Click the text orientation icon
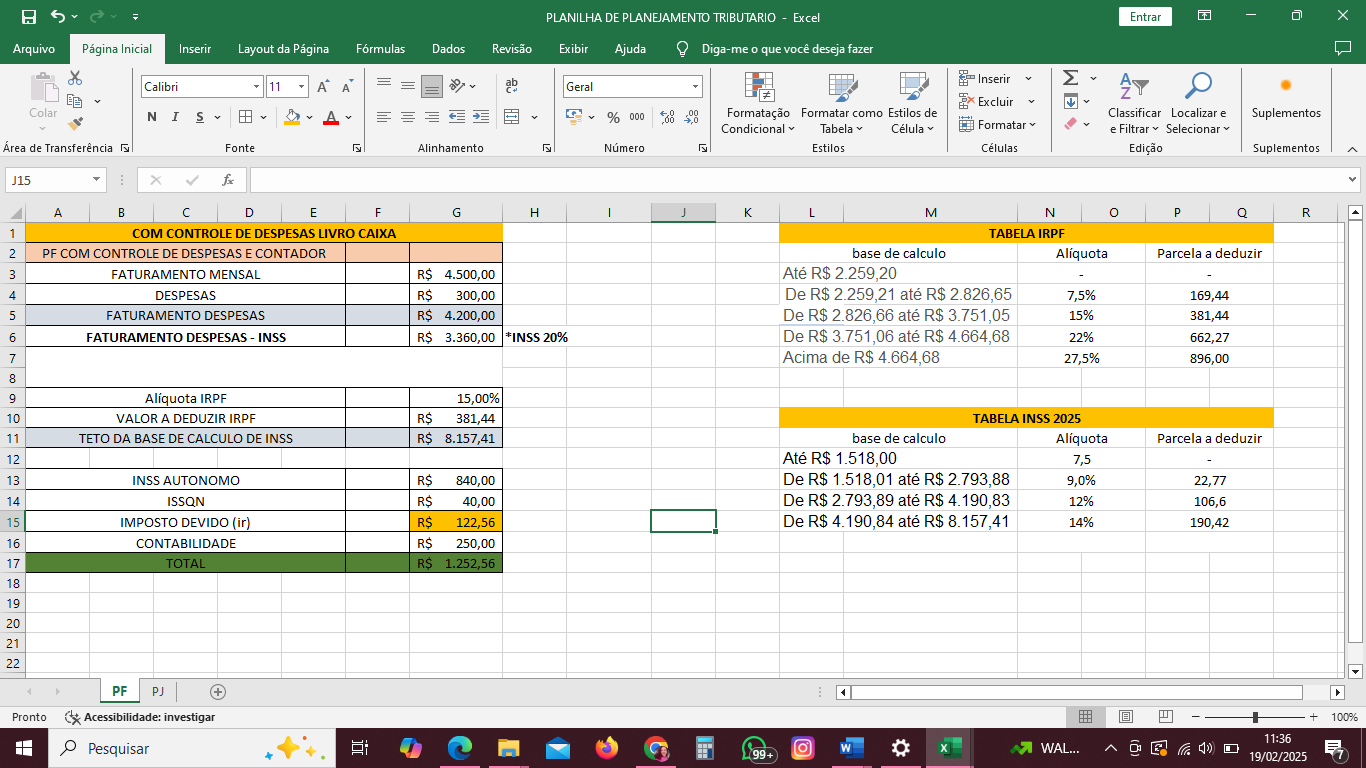This screenshot has height=768, width=1366. (x=457, y=86)
